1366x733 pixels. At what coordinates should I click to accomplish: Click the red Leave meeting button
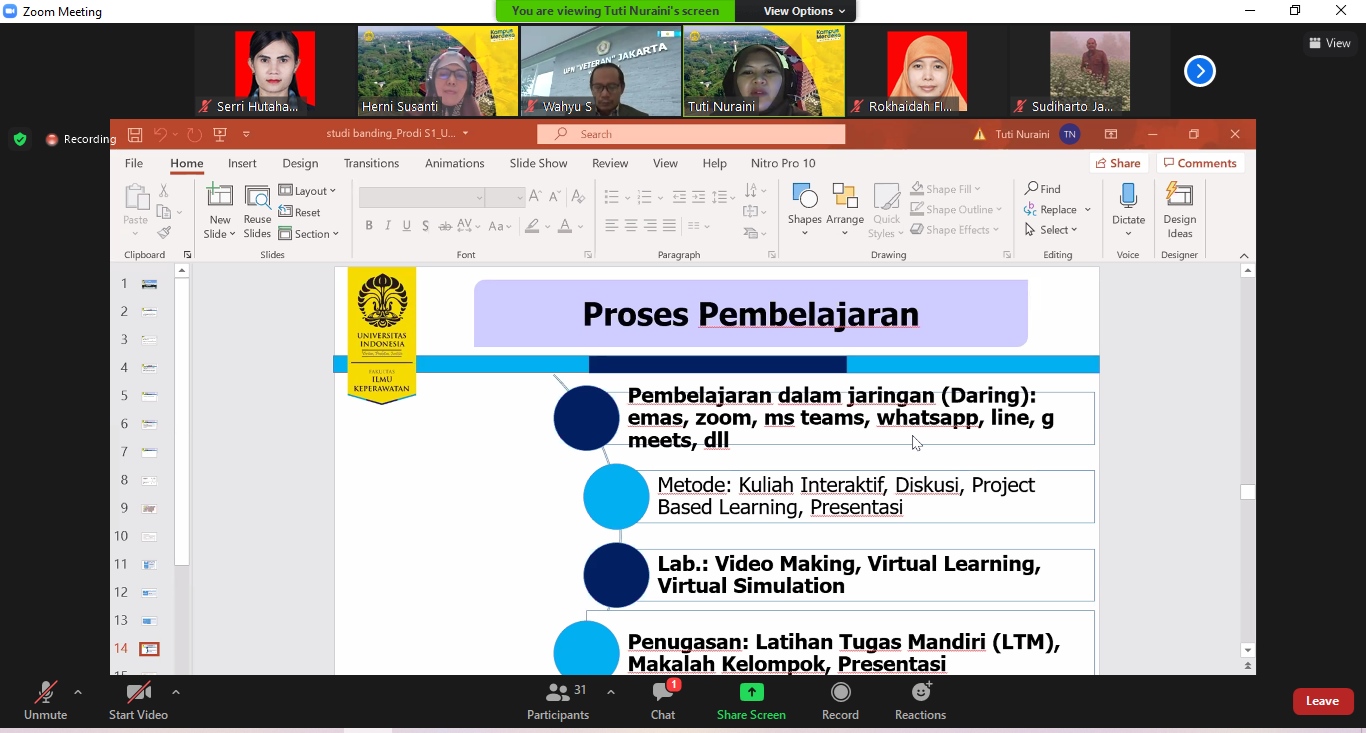click(x=1322, y=701)
